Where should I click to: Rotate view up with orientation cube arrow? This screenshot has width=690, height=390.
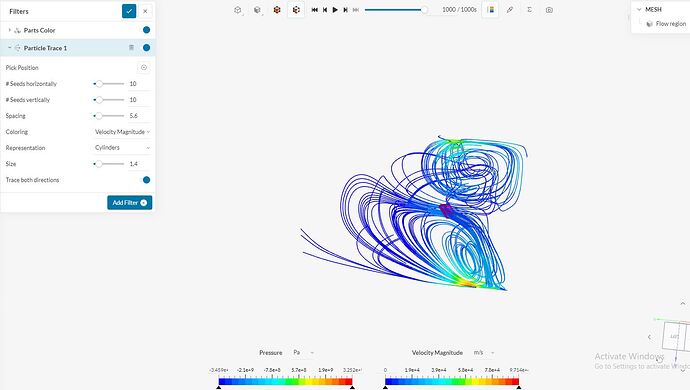(683, 303)
